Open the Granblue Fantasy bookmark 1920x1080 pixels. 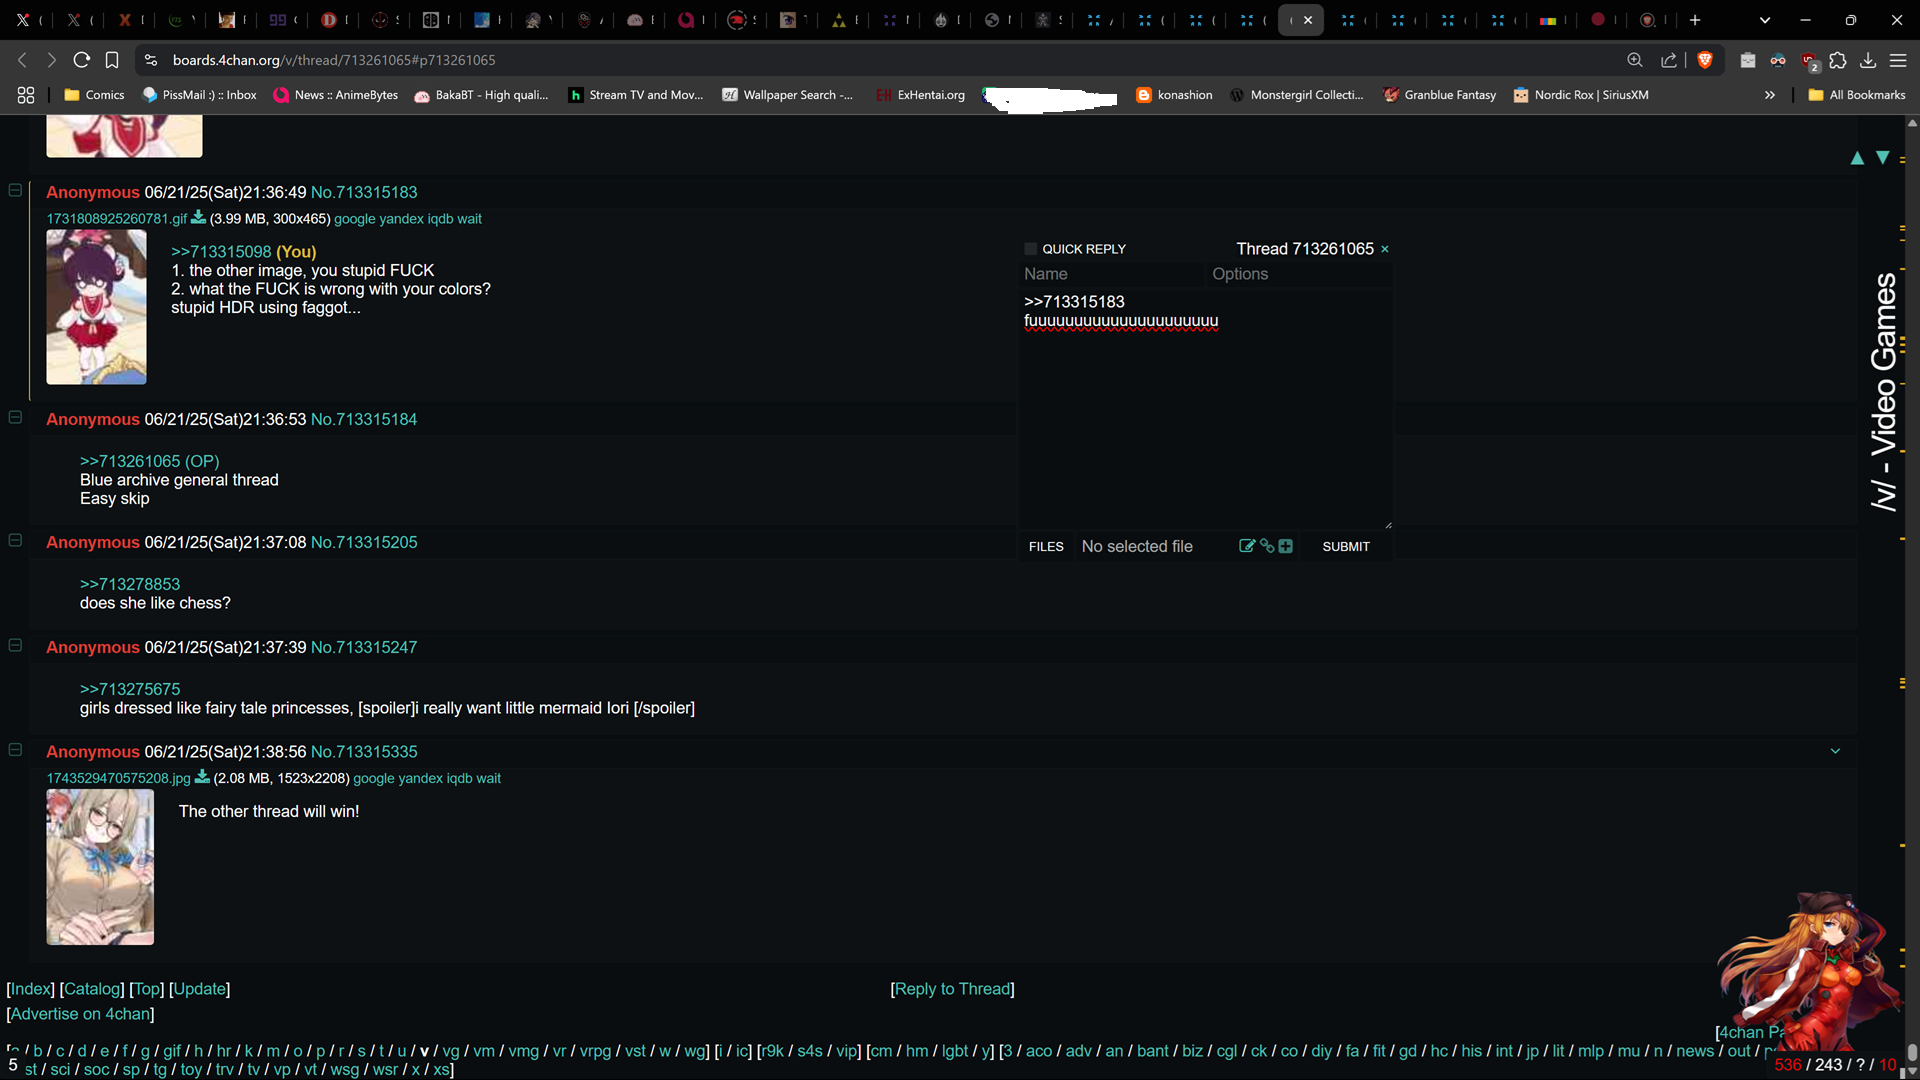tap(1440, 95)
